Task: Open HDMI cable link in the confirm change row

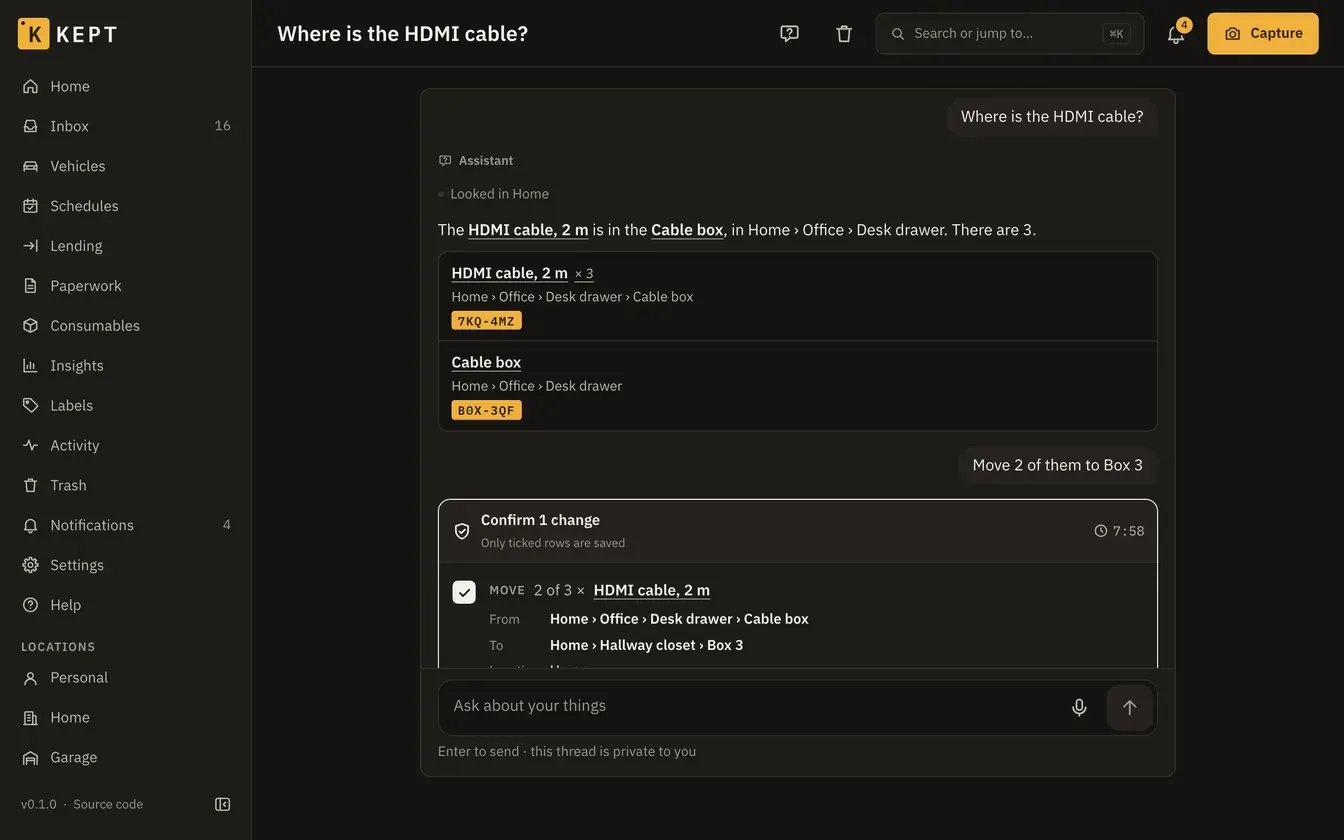Action: [652, 590]
